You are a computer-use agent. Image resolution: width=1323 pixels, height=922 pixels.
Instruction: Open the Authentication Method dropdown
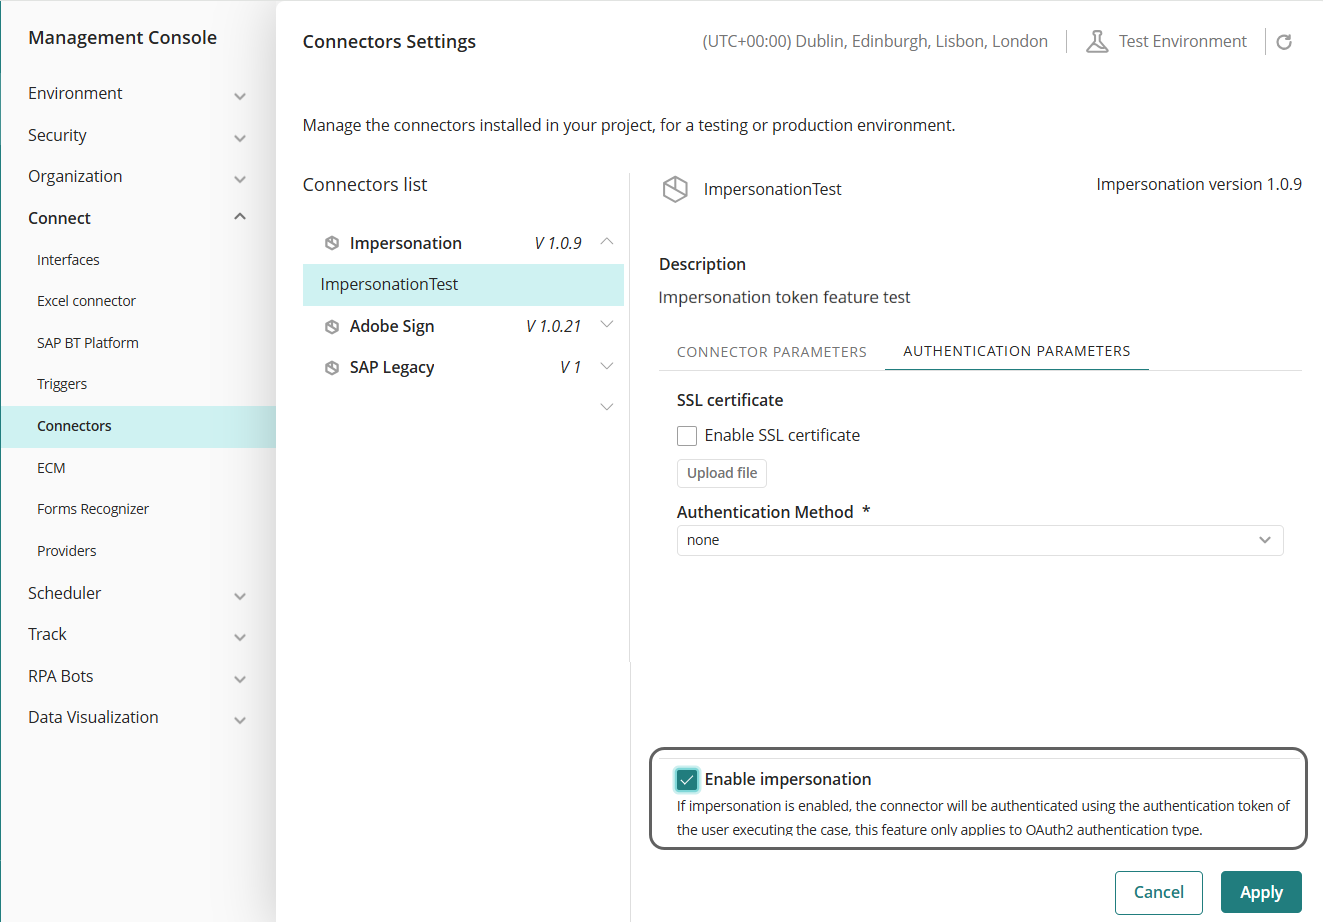pos(1265,539)
